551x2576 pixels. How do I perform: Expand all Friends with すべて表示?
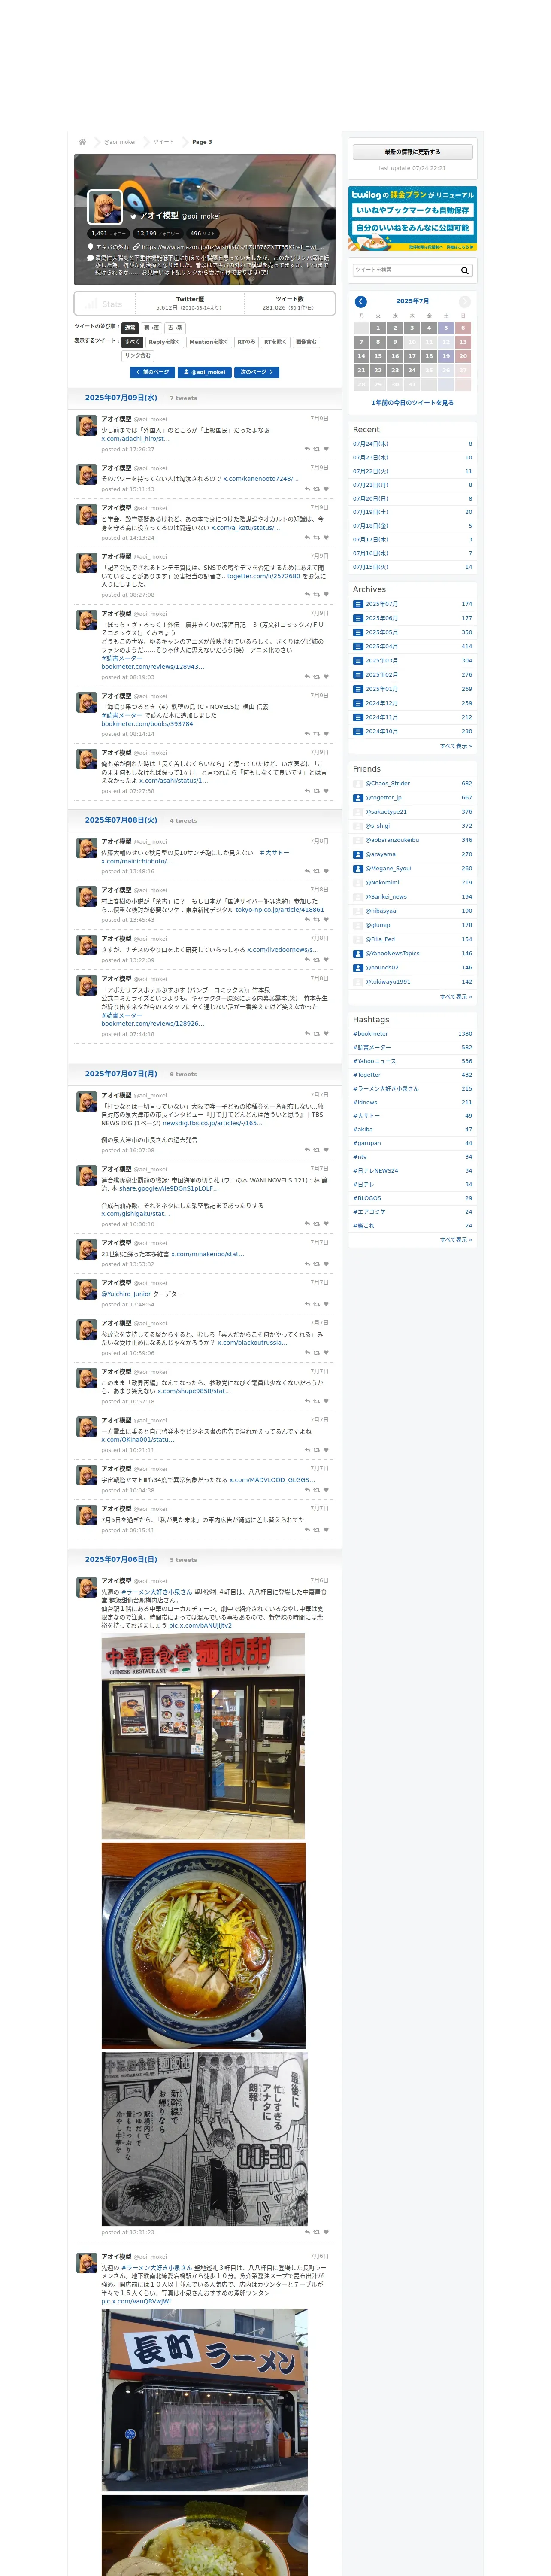[456, 996]
